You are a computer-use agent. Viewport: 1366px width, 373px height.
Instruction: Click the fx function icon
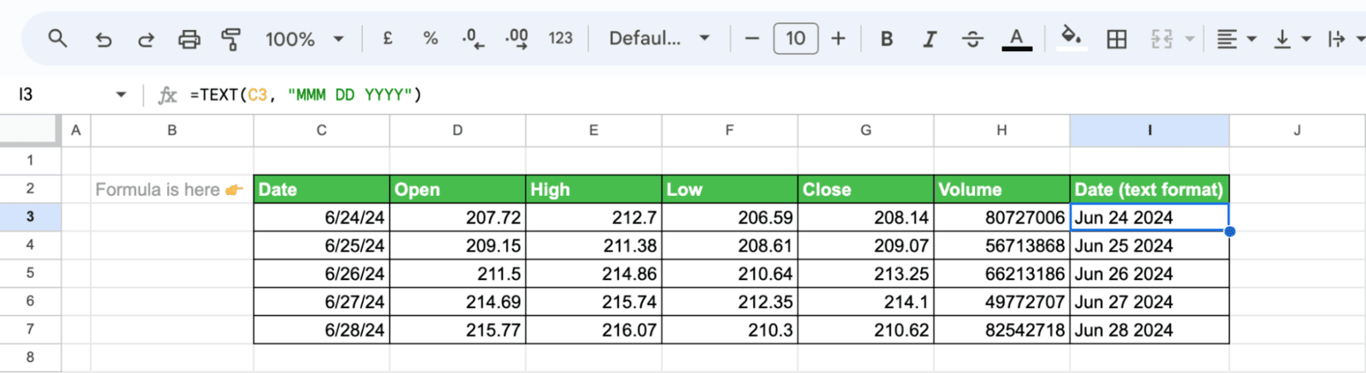point(167,95)
